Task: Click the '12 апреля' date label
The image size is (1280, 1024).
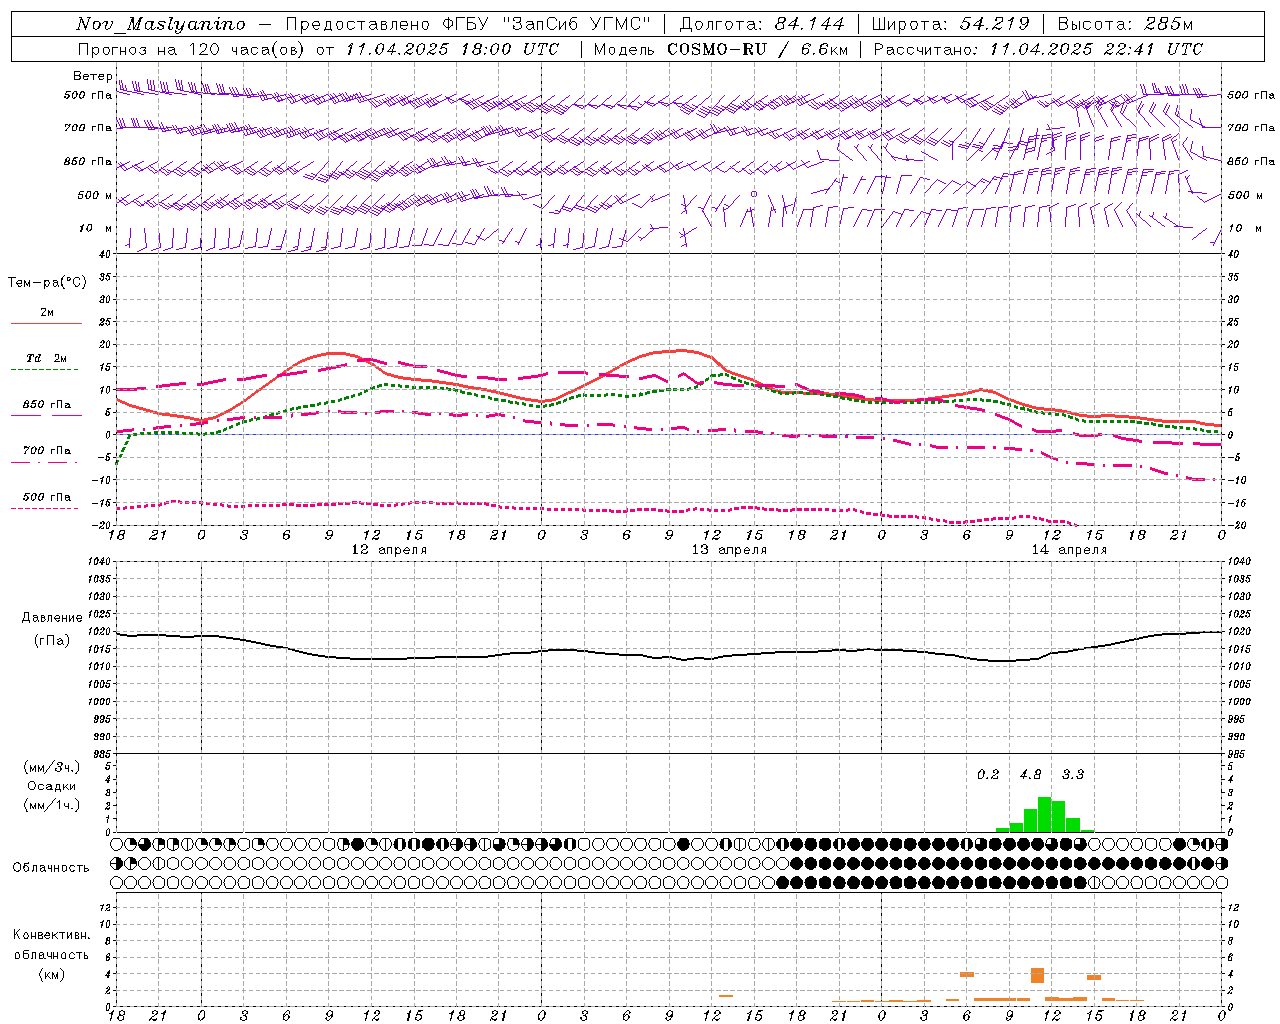Action: 389,550
